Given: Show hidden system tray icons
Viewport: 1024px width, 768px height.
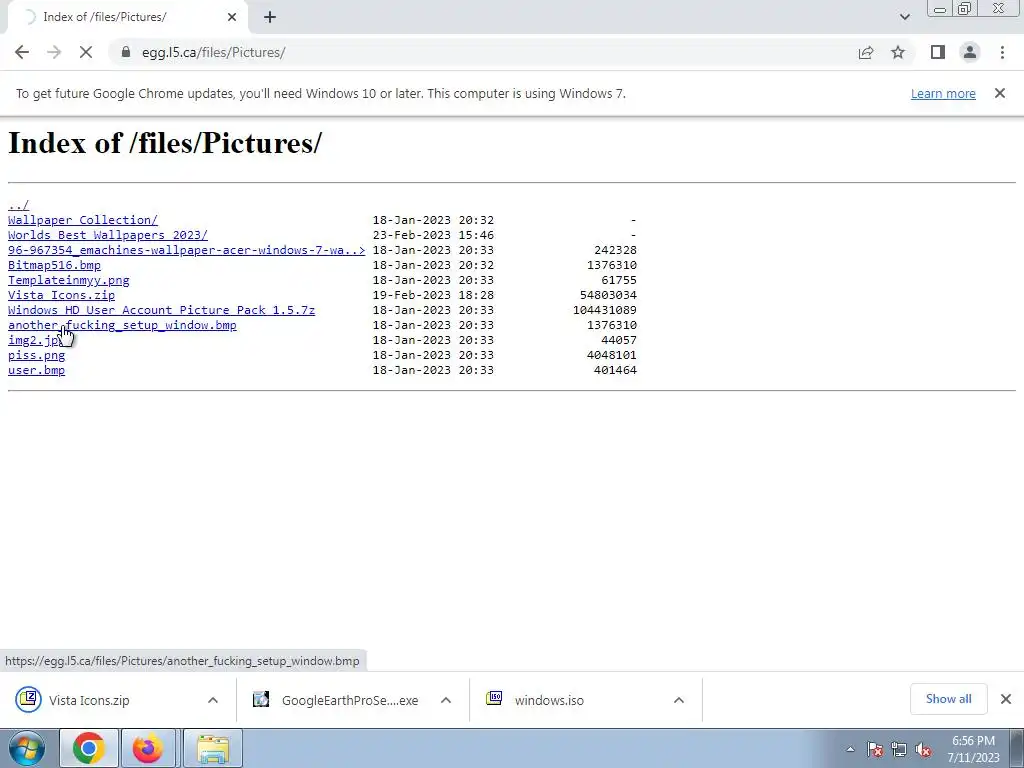Looking at the screenshot, I should point(850,749).
